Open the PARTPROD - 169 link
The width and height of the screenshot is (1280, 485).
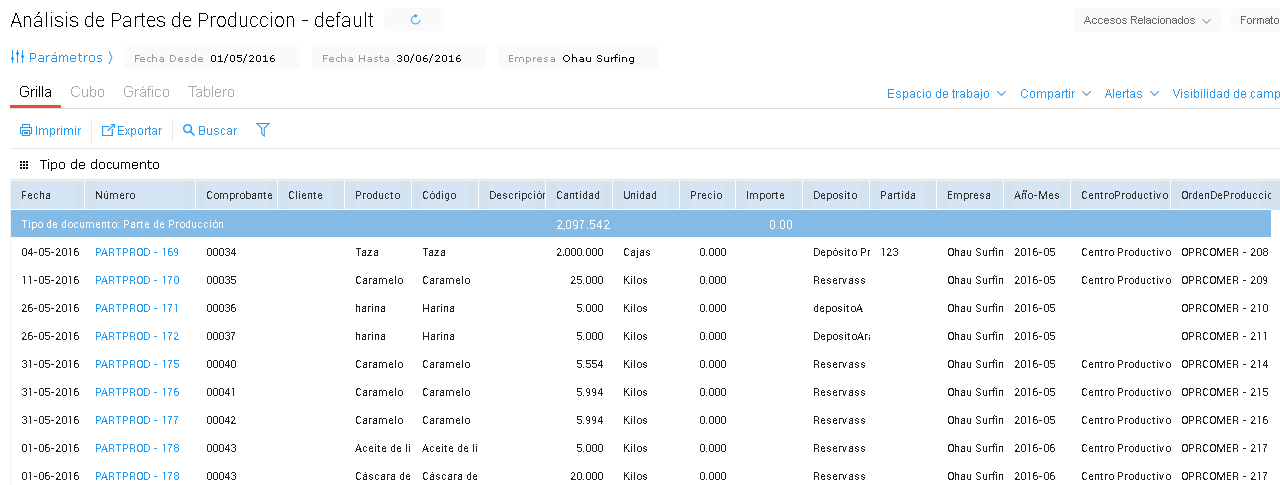[x=137, y=253]
